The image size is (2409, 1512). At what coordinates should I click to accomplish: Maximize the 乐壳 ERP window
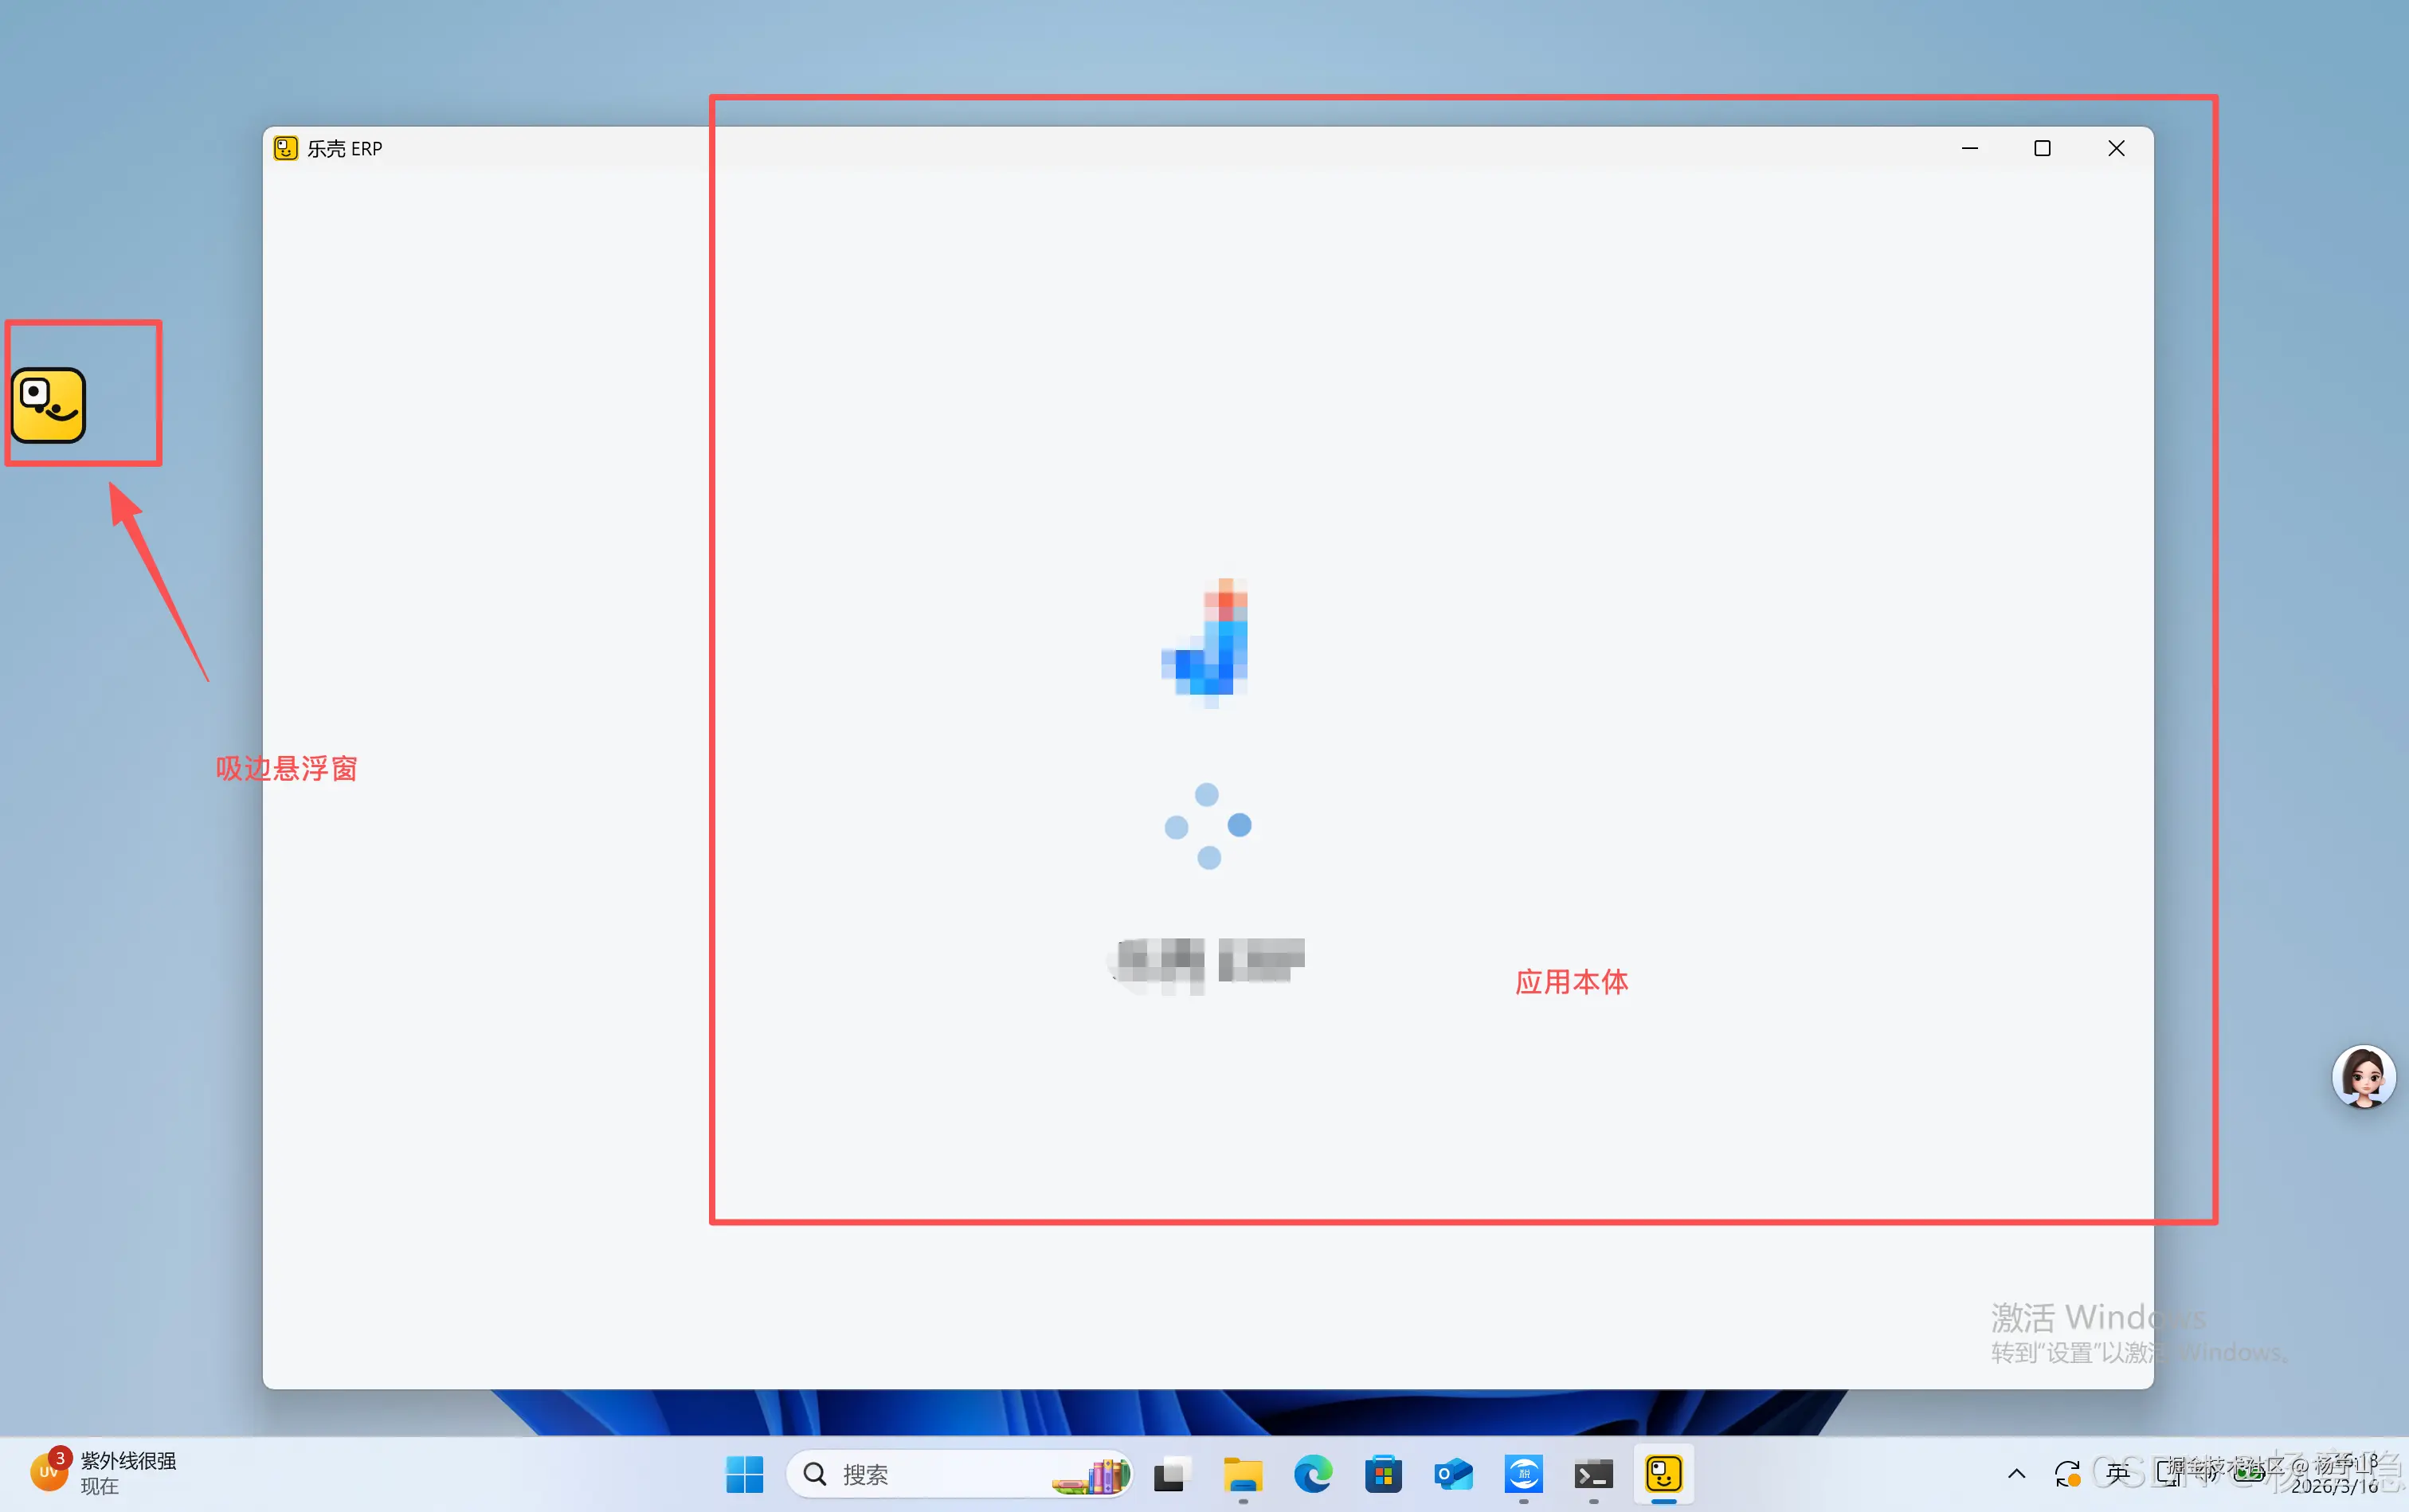pyautogui.click(x=2042, y=148)
